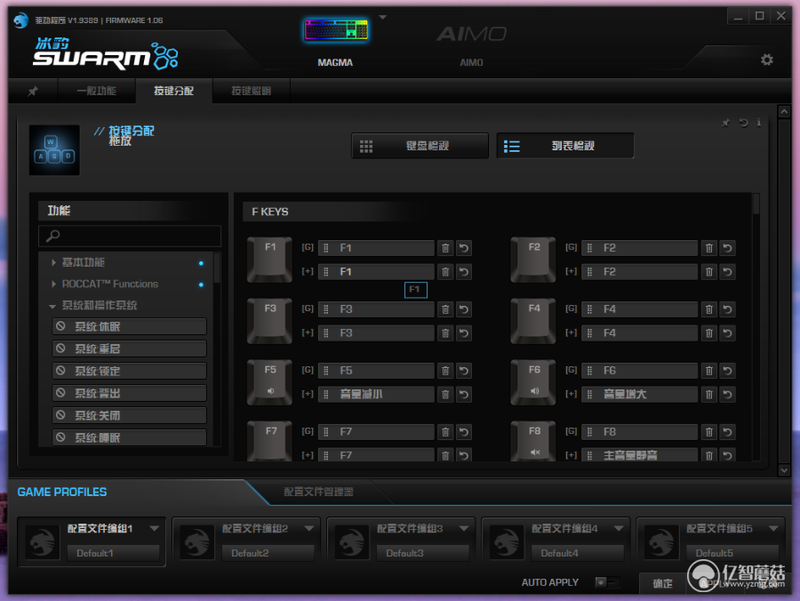Show panel info icon
Image resolution: width=800 pixels, height=601 pixels.
(759, 122)
